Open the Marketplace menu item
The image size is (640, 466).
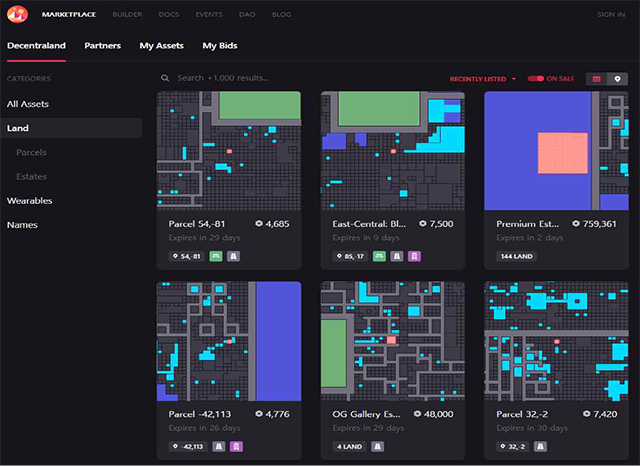[x=69, y=14]
